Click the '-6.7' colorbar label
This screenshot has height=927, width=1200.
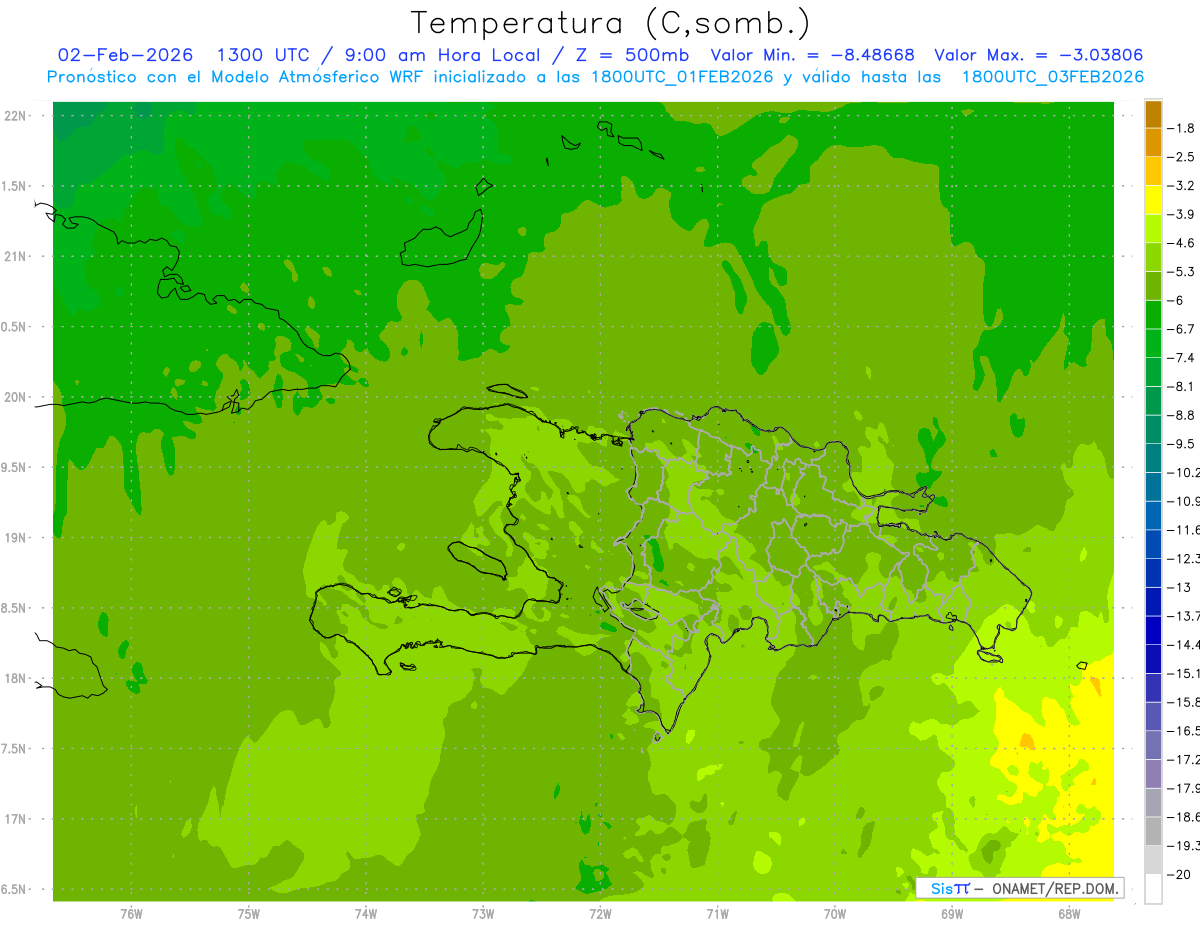[1181, 329]
